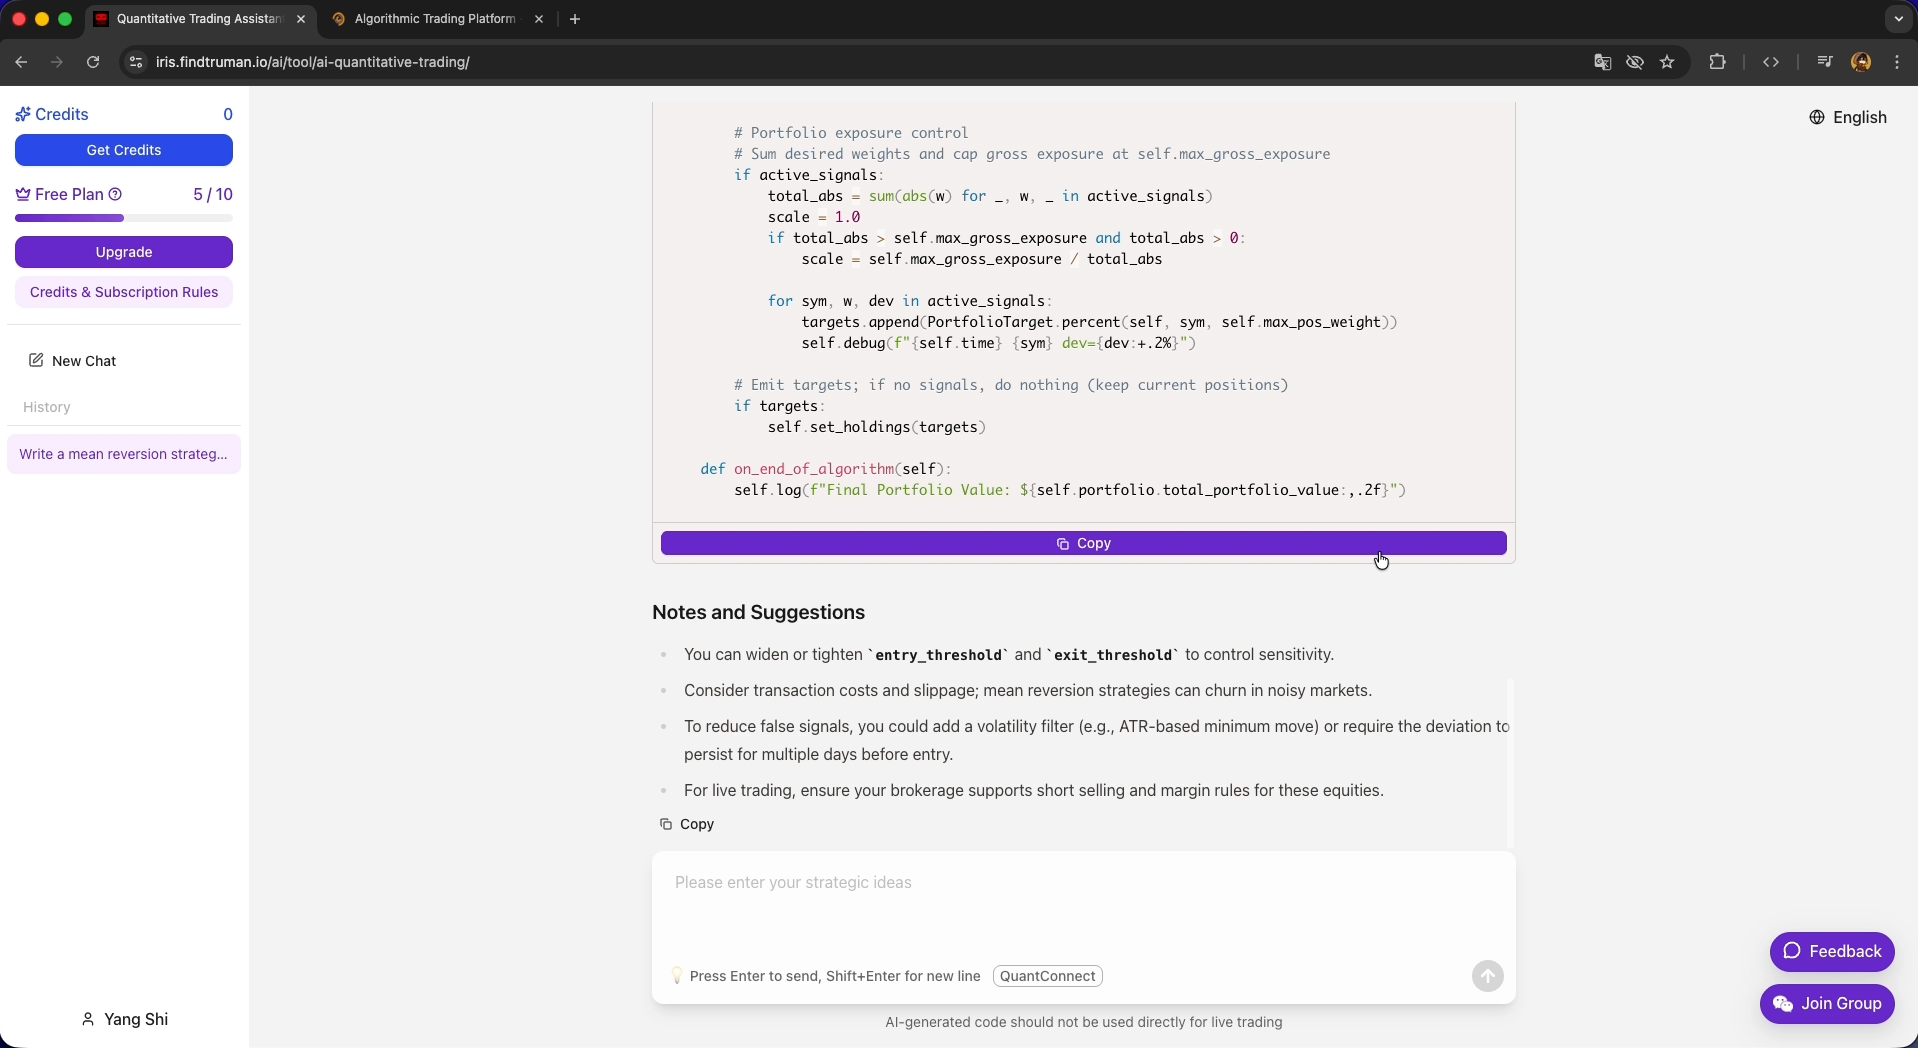The height and width of the screenshot is (1048, 1918).
Task: Click the translate page icon in address bar
Action: pyautogui.click(x=1602, y=62)
